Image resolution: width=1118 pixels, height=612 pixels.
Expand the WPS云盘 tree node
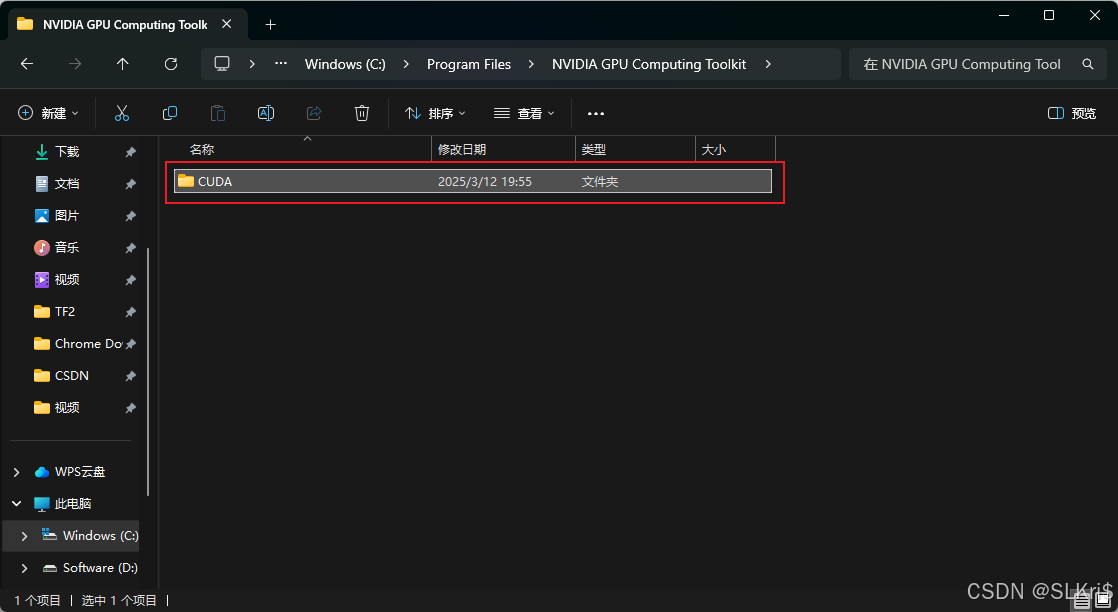click(x=16, y=472)
